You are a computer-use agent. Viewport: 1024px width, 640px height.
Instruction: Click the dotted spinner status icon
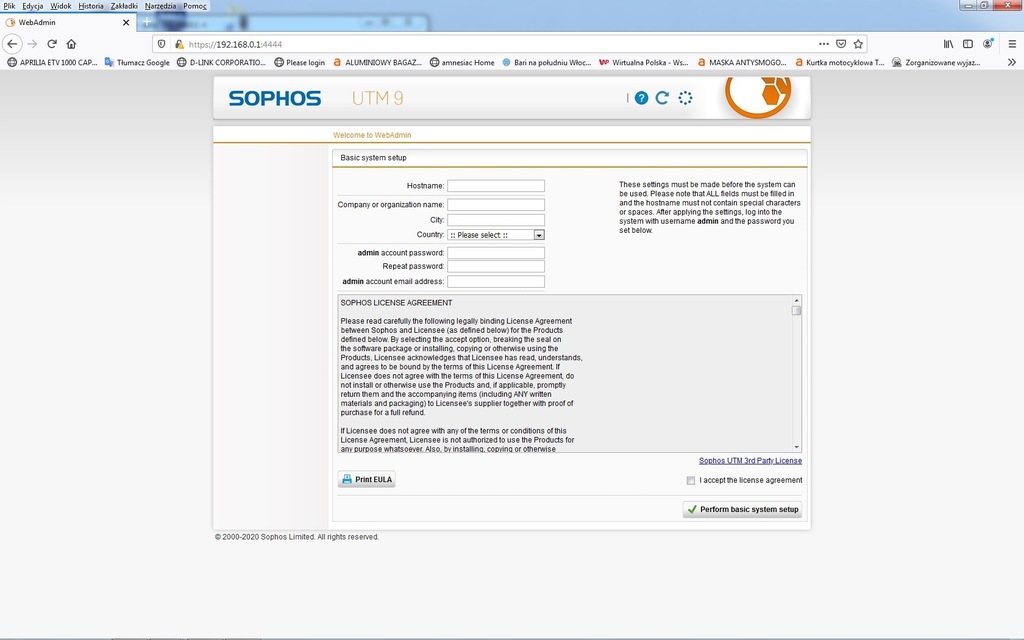(x=685, y=98)
